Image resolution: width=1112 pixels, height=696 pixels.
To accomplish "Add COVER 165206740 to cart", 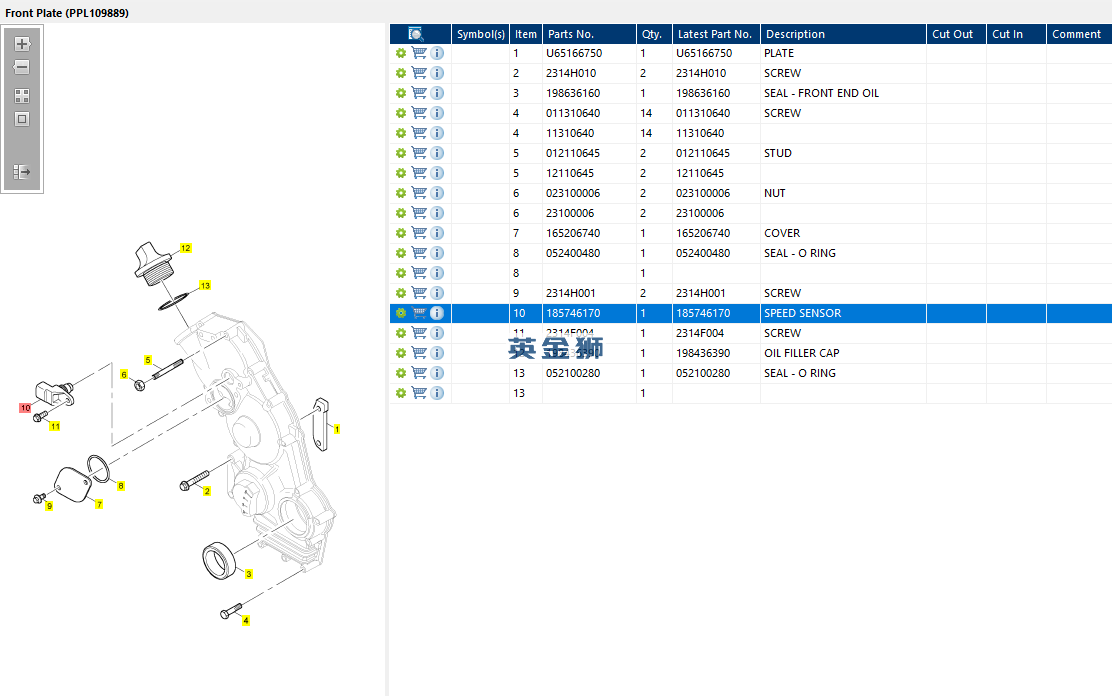I will (x=419, y=233).
